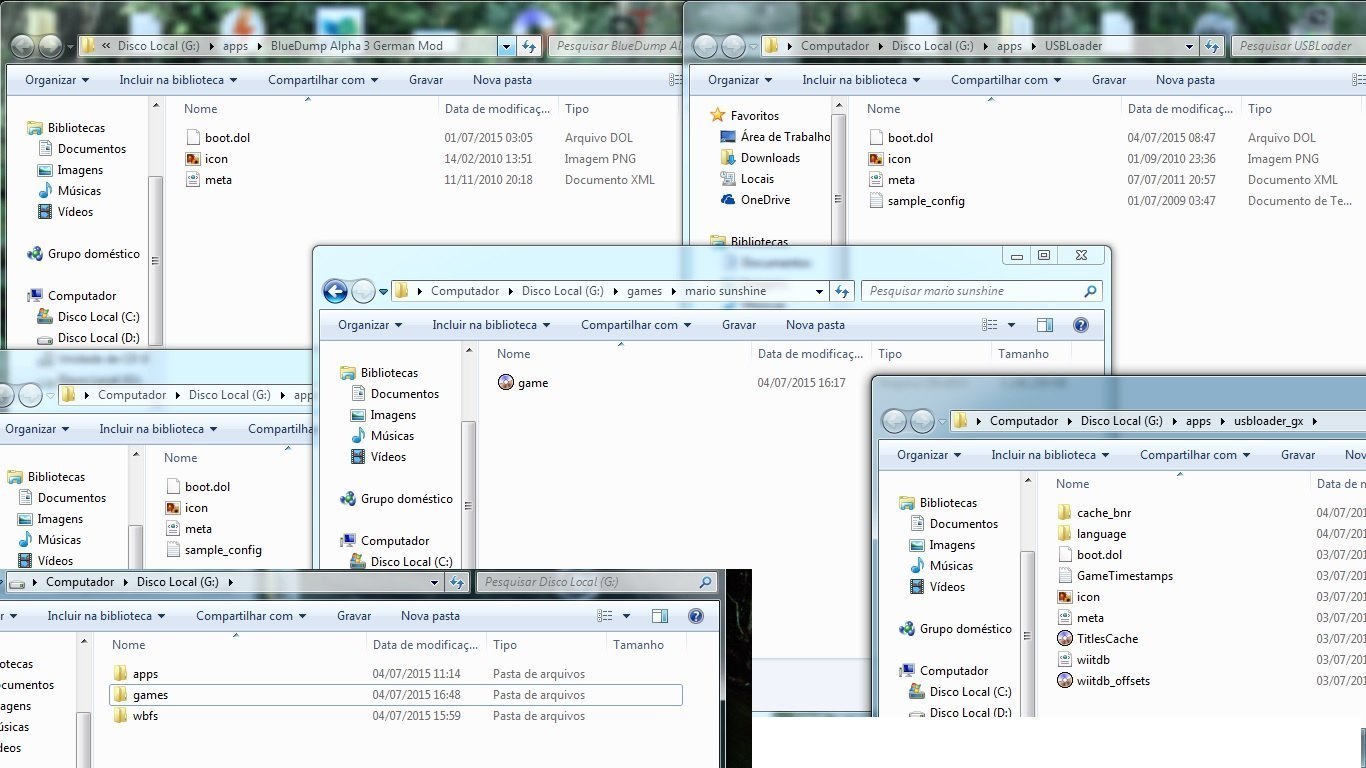Image resolution: width=1366 pixels, height=768 pixels.
Task: Select cache_bnr folder in usbloader_gx window
Action: point(1093,513)
